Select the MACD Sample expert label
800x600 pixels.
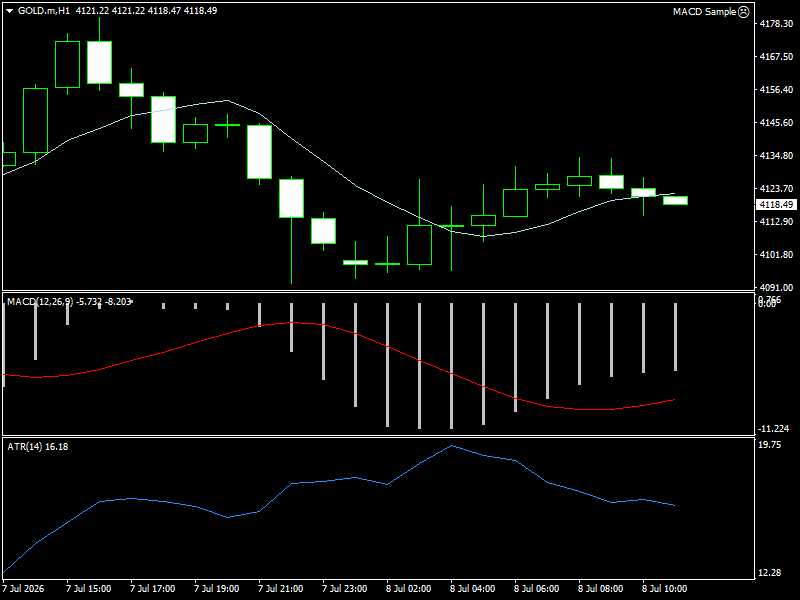[x=704, y=12]
